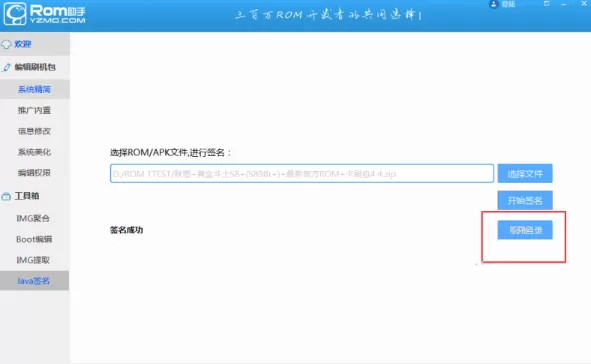Click the skin/feedback icon beside minimize
Image resolution: width=591 pixels, height=364 pixels.
point(547,3)
